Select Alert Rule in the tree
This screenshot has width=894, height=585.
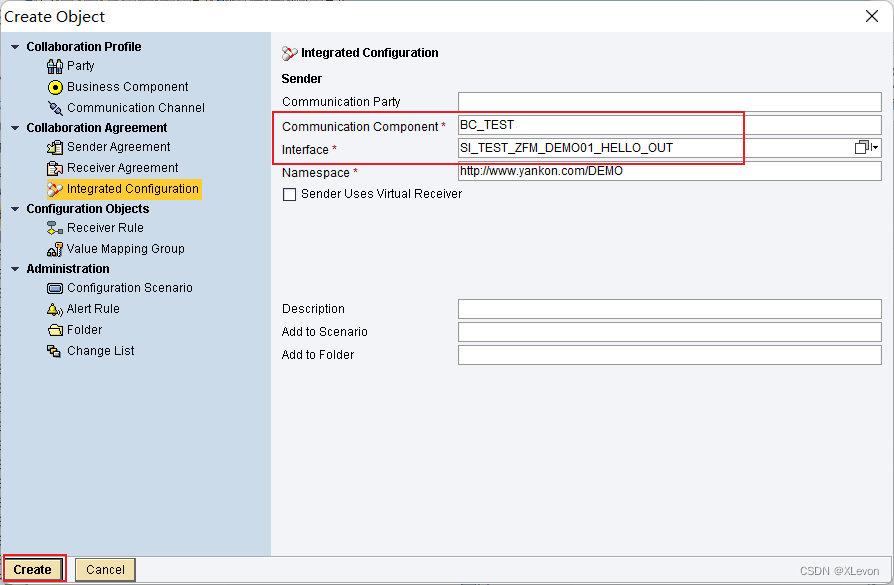pyautogui.click(x=93, y=309)
